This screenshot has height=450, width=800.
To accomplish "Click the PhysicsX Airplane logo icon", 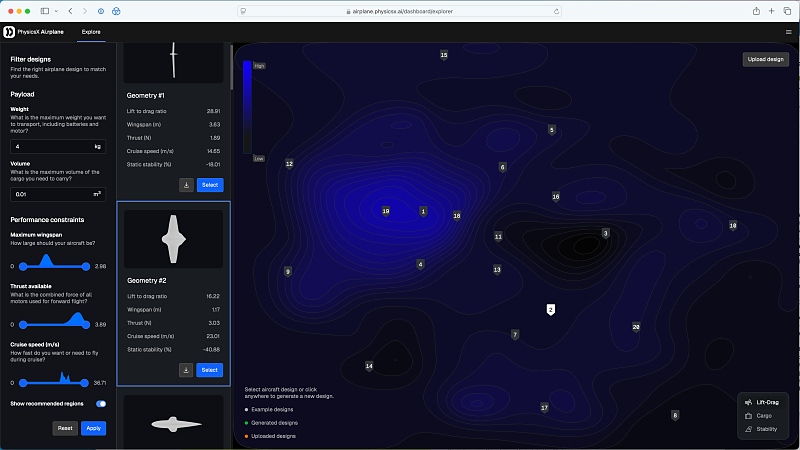I will pyautogui.click(x=9, y=32).
